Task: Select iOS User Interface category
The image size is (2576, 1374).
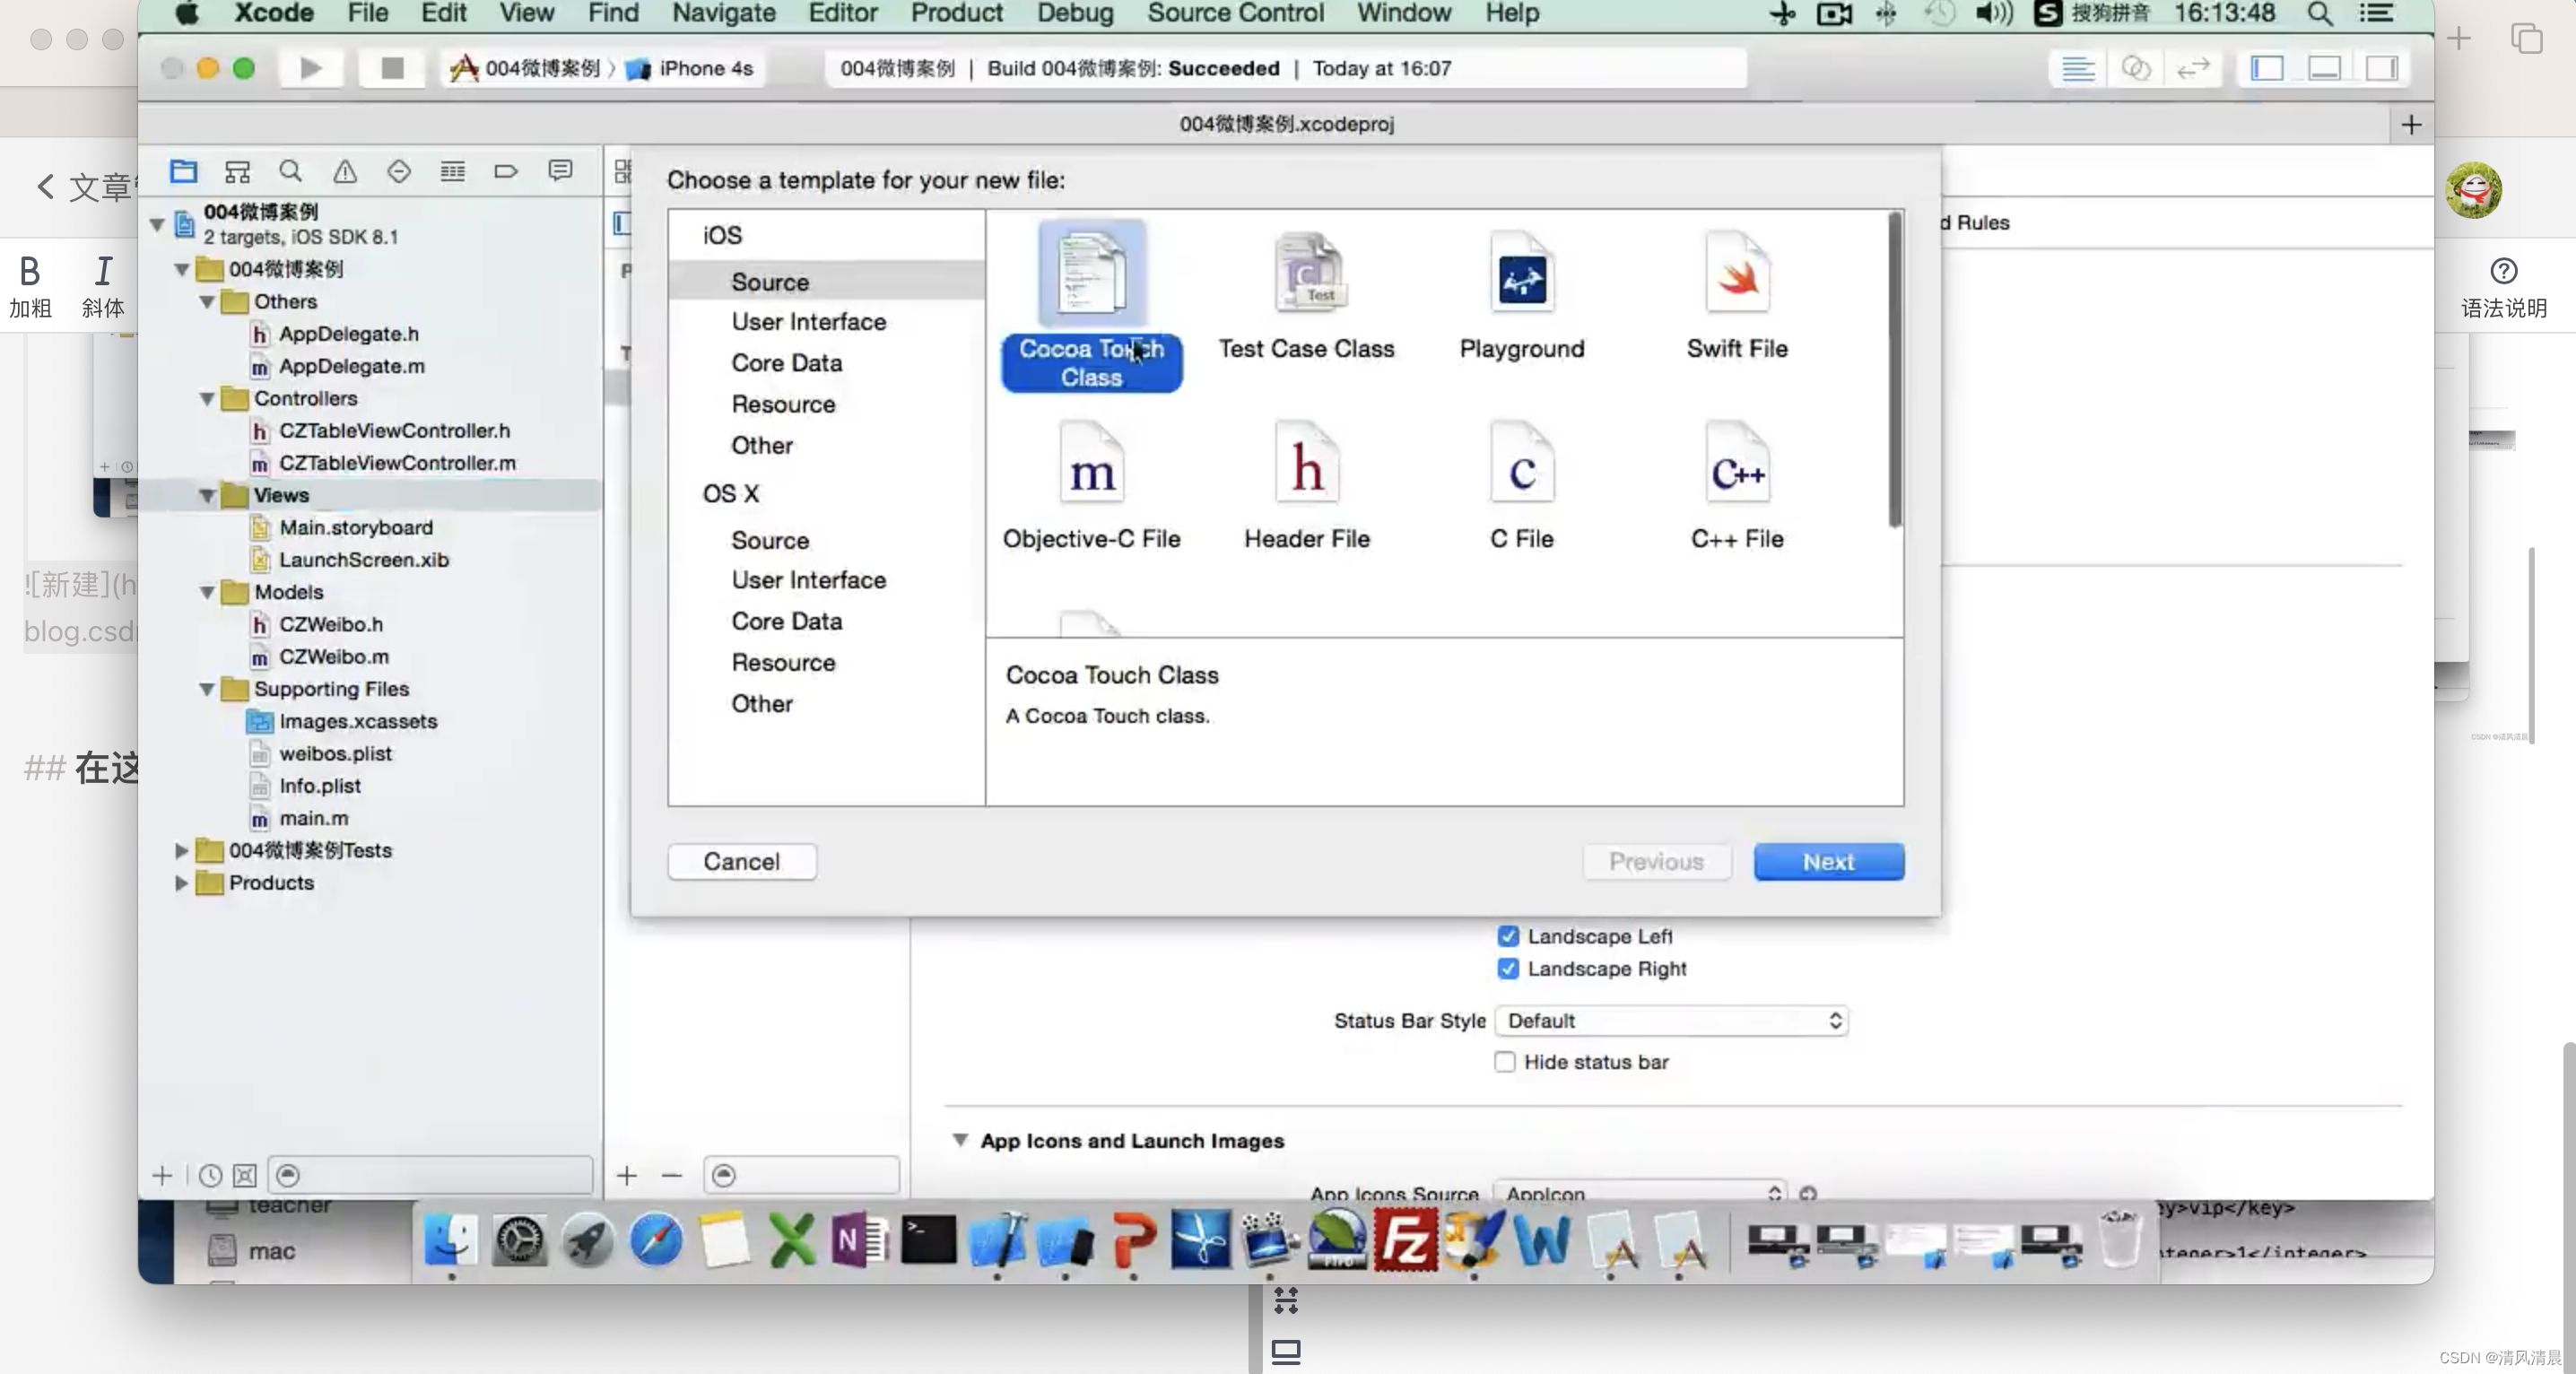Action: [x=808, y=321]
